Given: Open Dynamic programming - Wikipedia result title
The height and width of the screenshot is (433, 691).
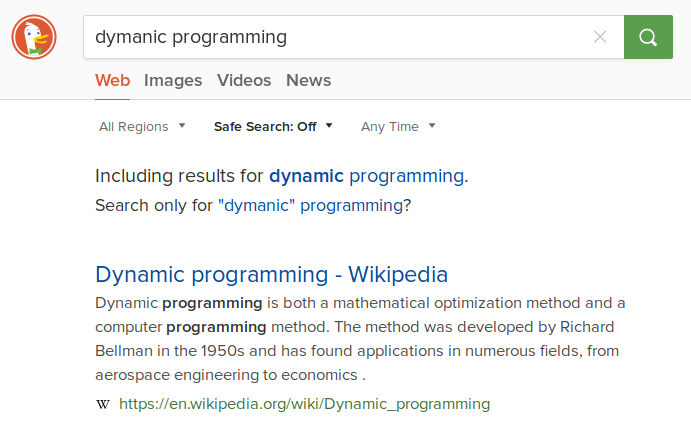Looking at the screenshot, I should click(271, 274).
